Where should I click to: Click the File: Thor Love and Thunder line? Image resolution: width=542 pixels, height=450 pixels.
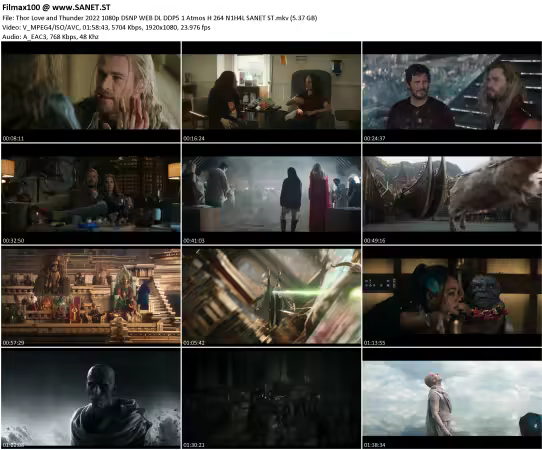pyautogui.click(x=159, y=18)
